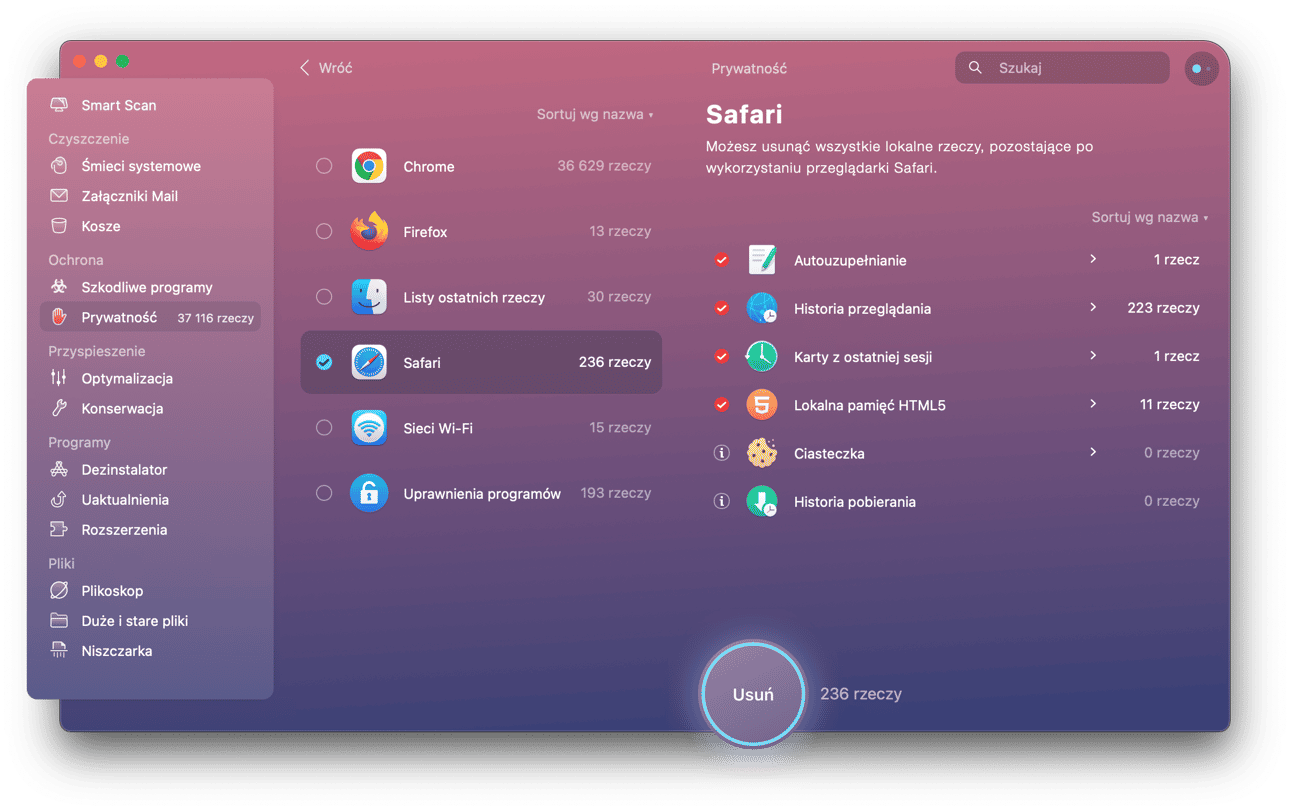Image resolution: width=1290 pixels, height=811 pixels.
Task: Uncheck the Lokalna pamięć HTML5 checkbox
Action: click(x=721, y=405)
